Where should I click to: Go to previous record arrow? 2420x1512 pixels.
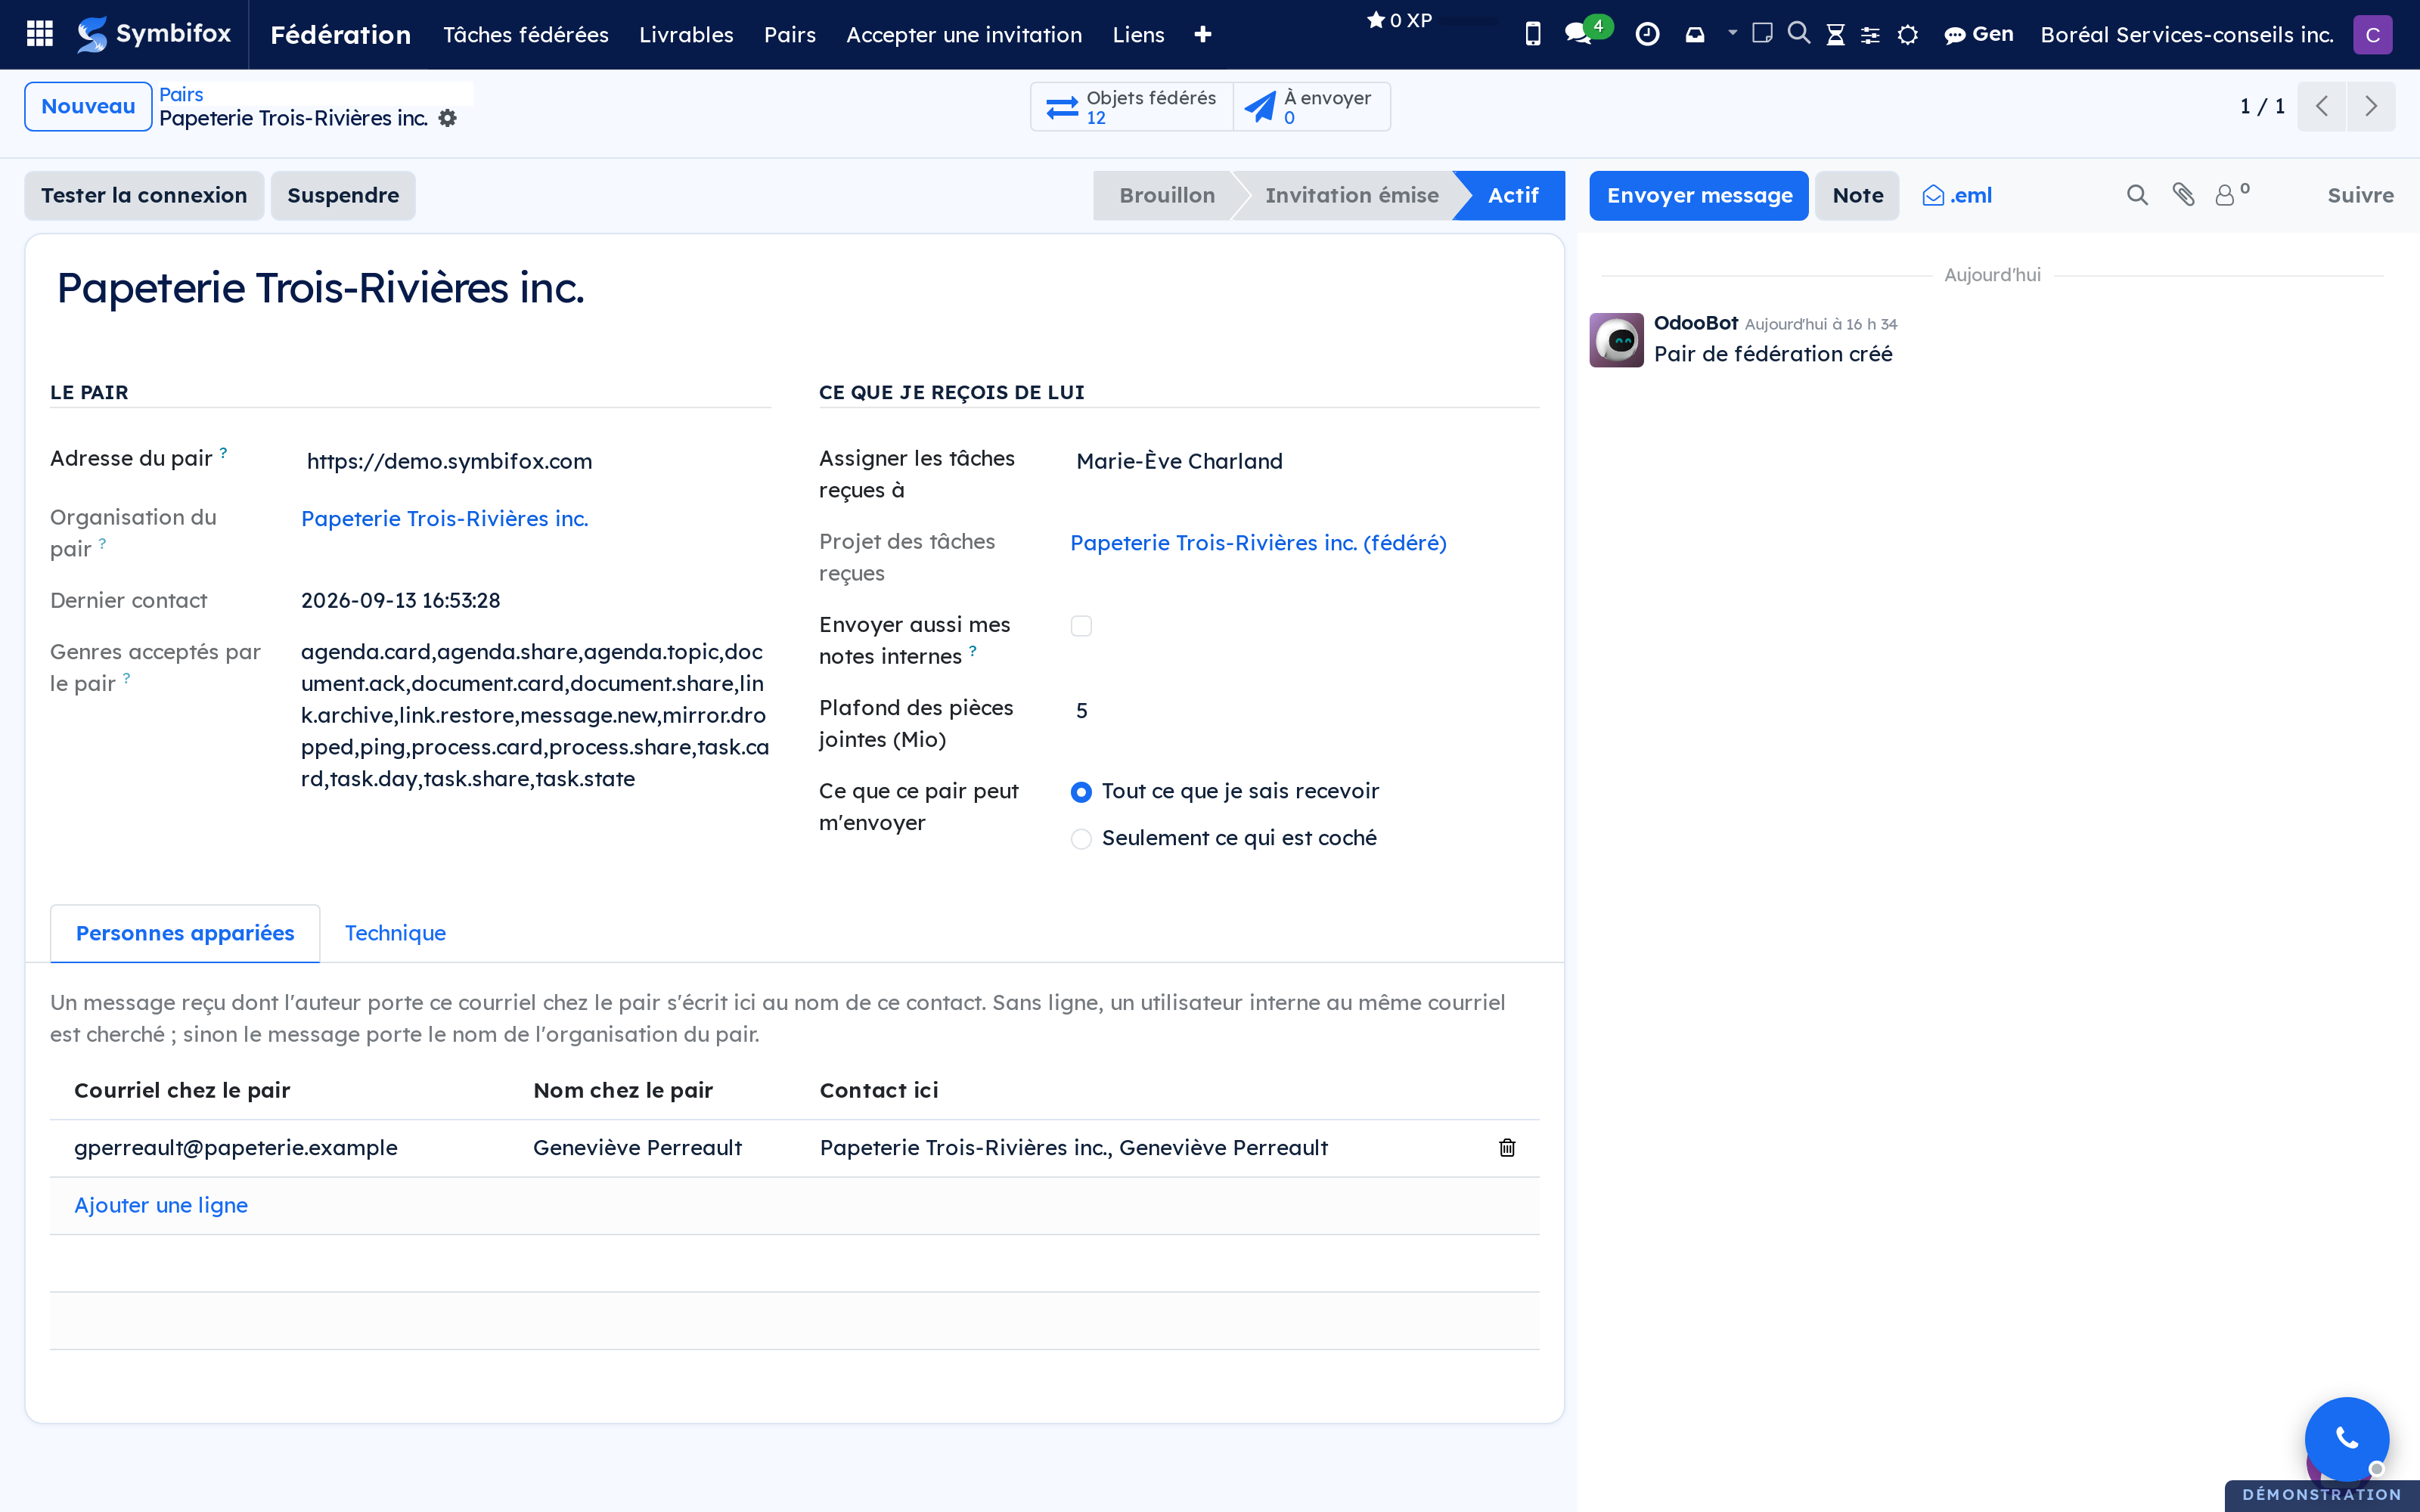pos(2322,106)
